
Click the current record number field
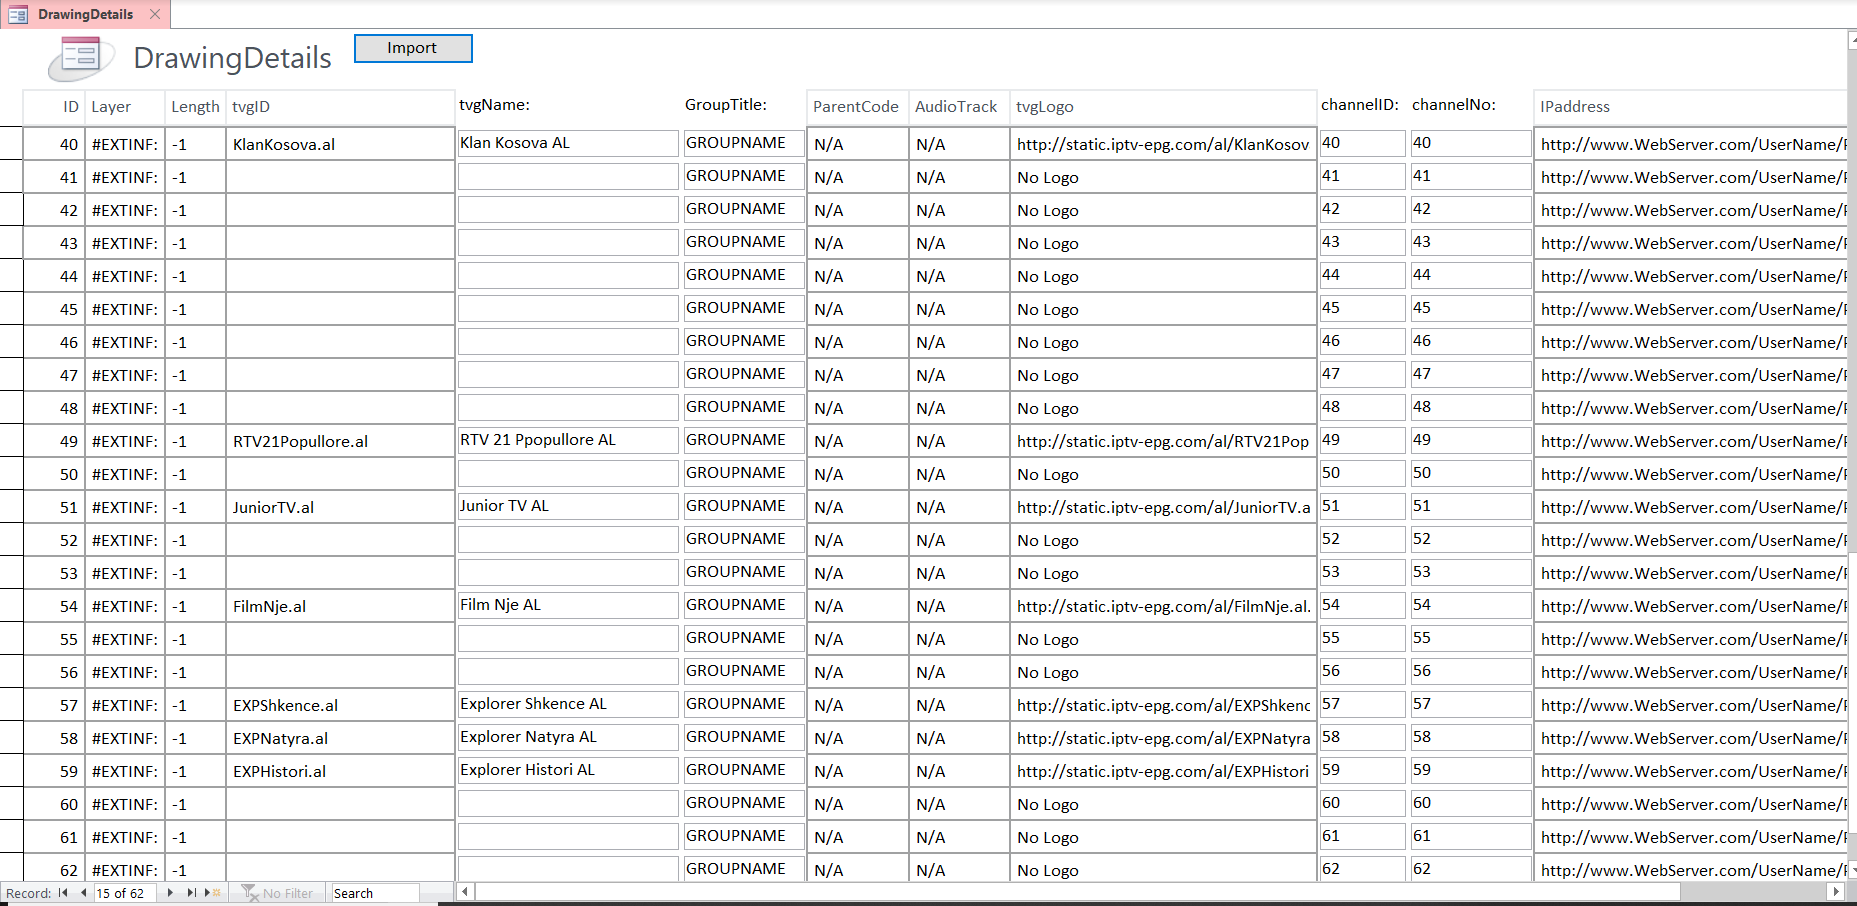[125, 893]
